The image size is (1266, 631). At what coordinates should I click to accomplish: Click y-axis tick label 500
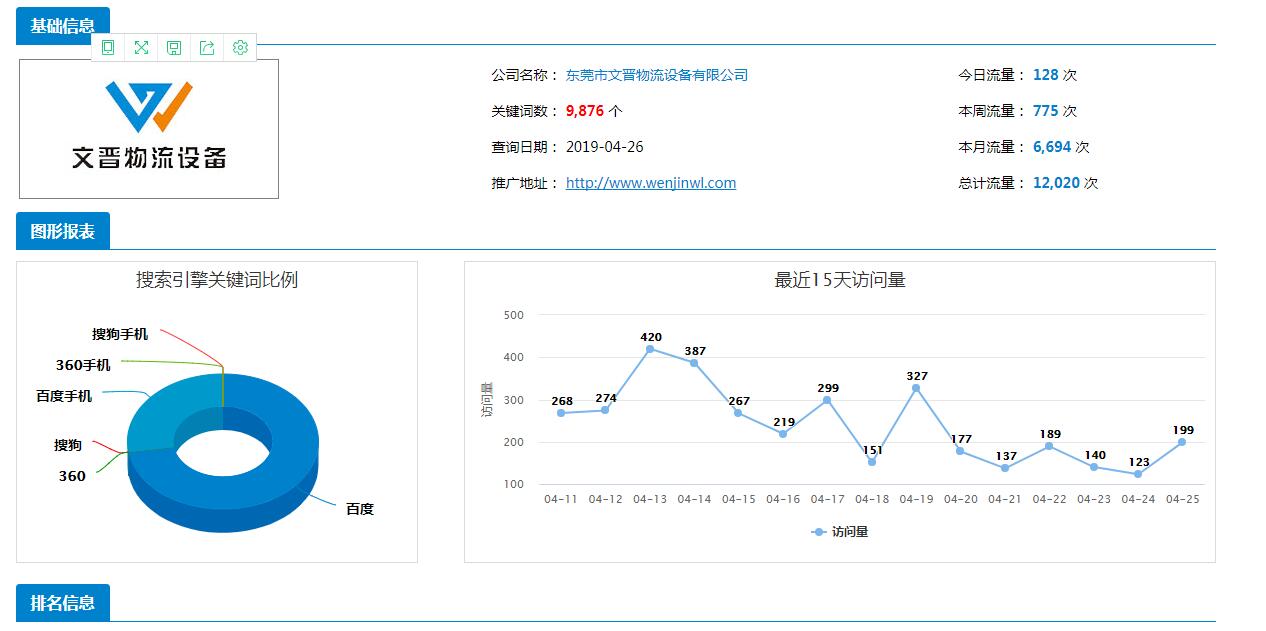click(x=514, y=315)
